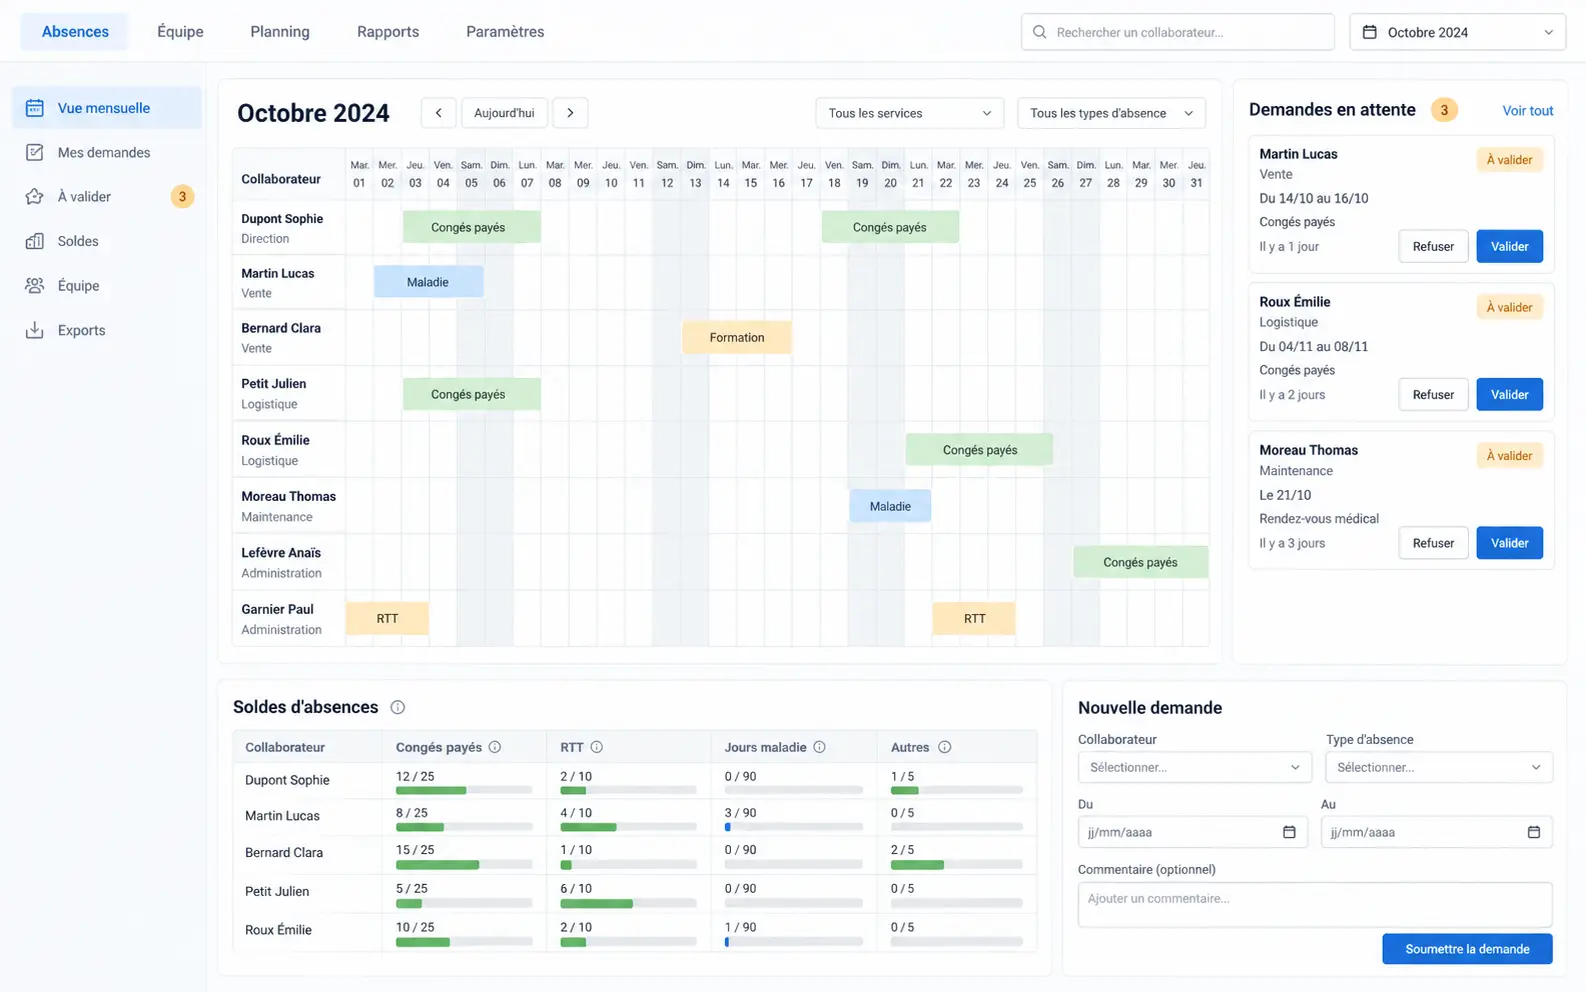Switch to the Équipe top tab

pyautogui.click(x=180, y=32)
